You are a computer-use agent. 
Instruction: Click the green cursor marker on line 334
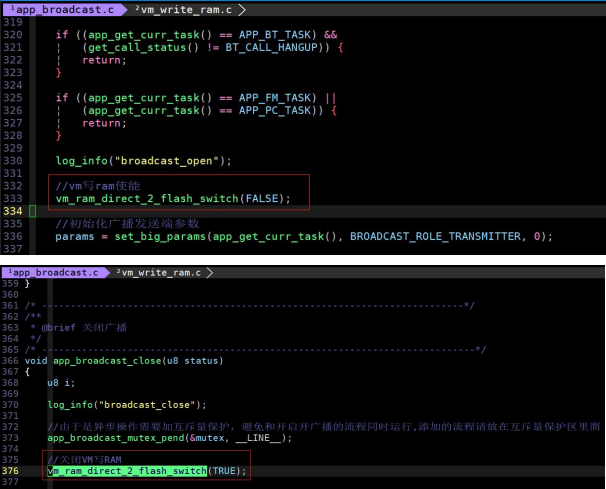[x=32, y=211]
